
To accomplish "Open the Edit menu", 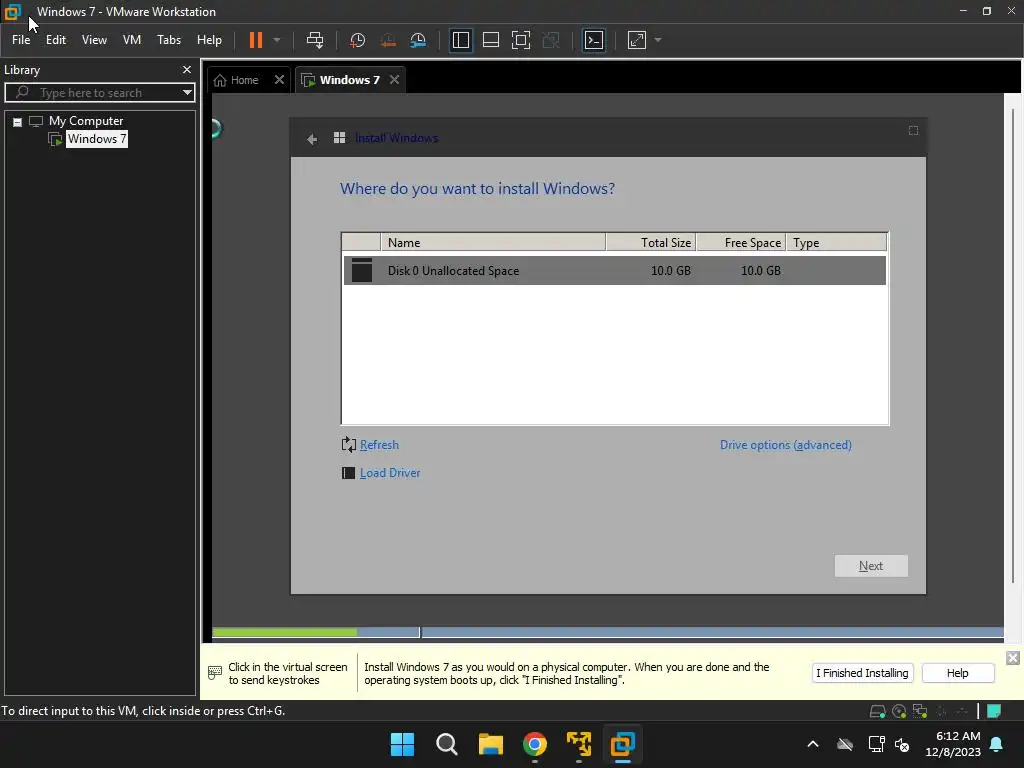I will pos(56,40).
